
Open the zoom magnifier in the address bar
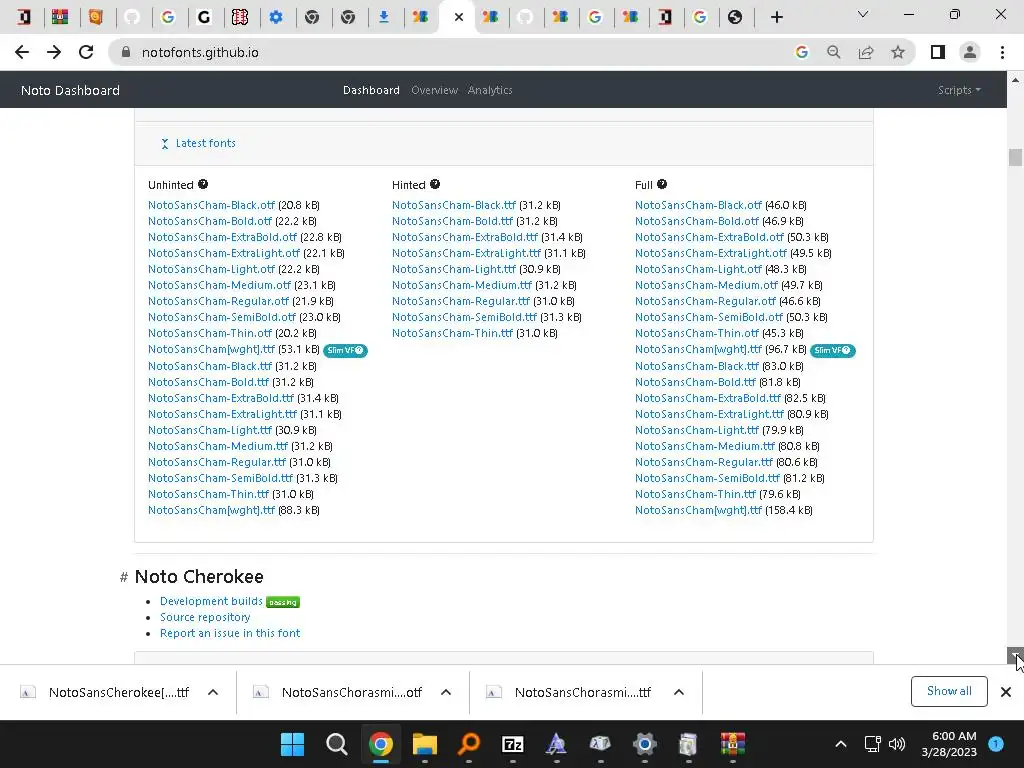coord(833,52)
